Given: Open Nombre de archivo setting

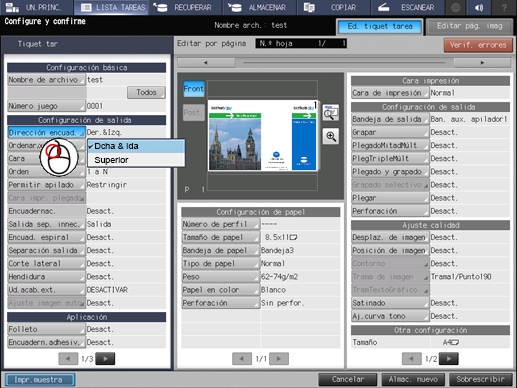Looking at the screenshot, I should click(46, 80).
